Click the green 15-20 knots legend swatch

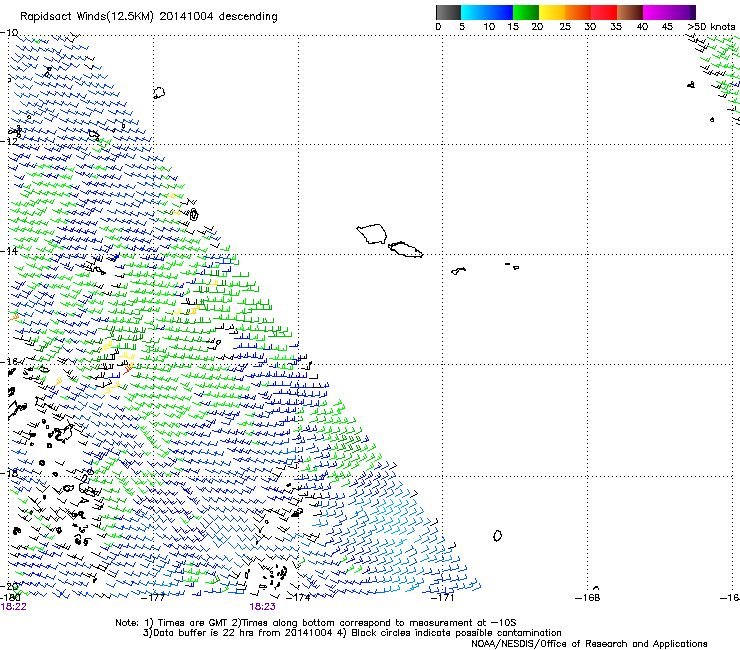[x=526, y=12]
